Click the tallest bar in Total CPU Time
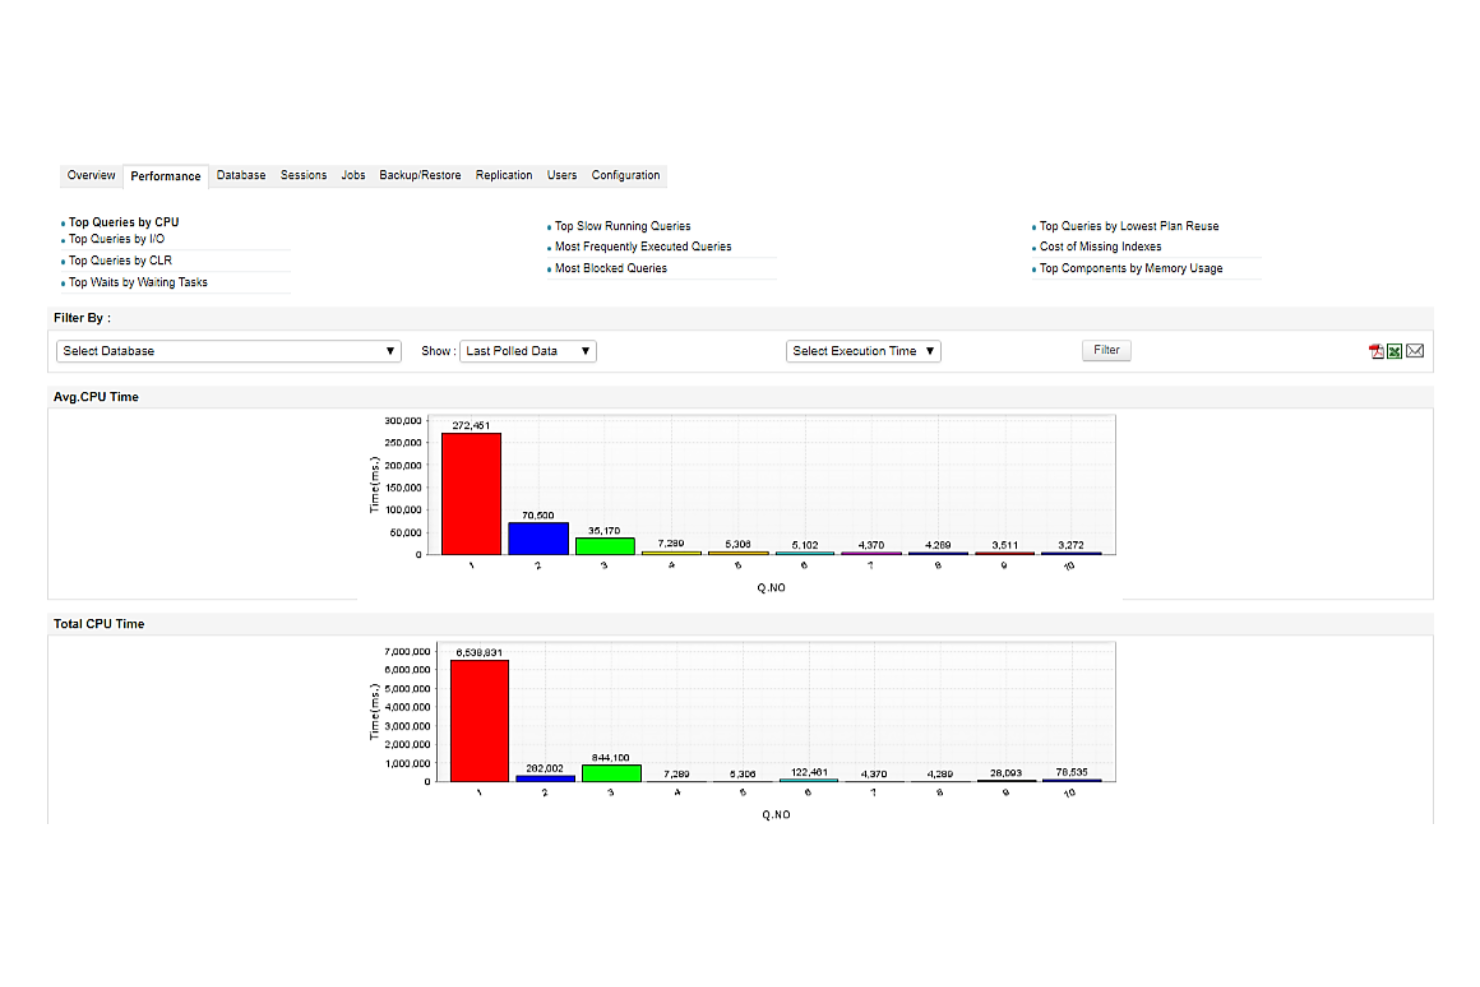This screenshot has width=1480, height=987. pyautogui.click(x=478, y=715)
